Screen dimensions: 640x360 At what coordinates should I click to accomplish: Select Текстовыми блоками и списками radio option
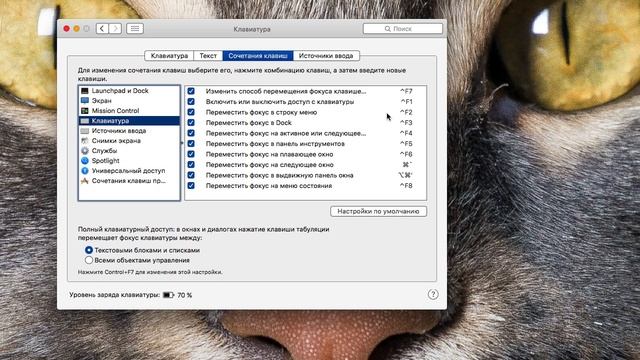pos(89,250)
